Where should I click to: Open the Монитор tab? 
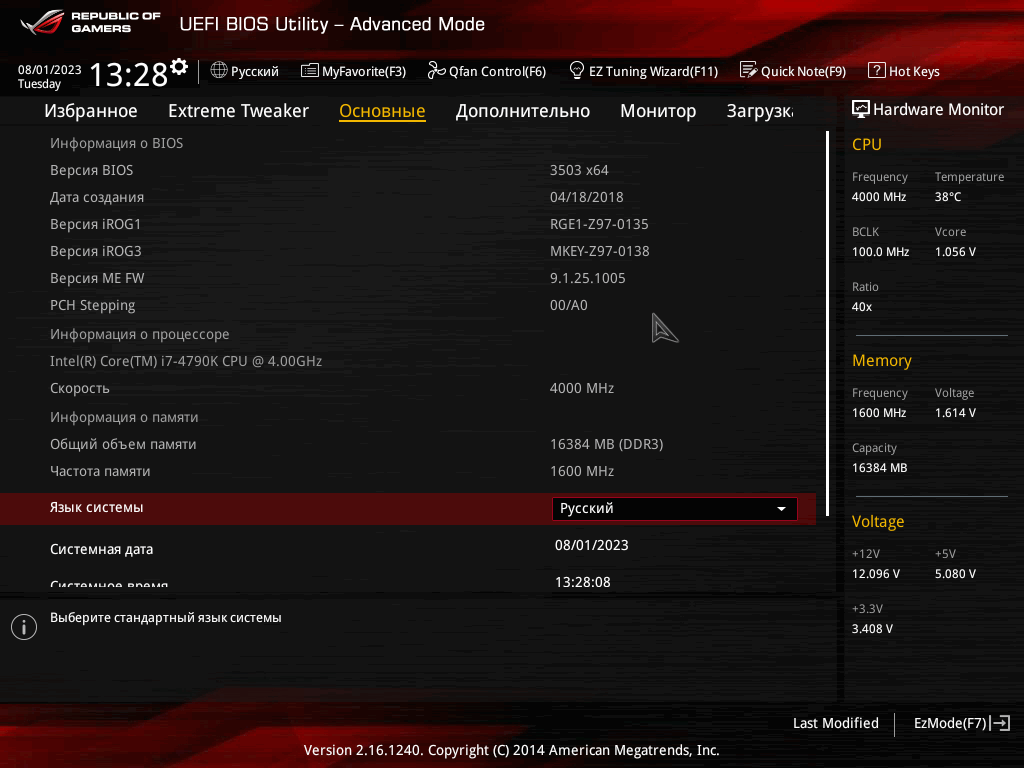coord(658,111)
